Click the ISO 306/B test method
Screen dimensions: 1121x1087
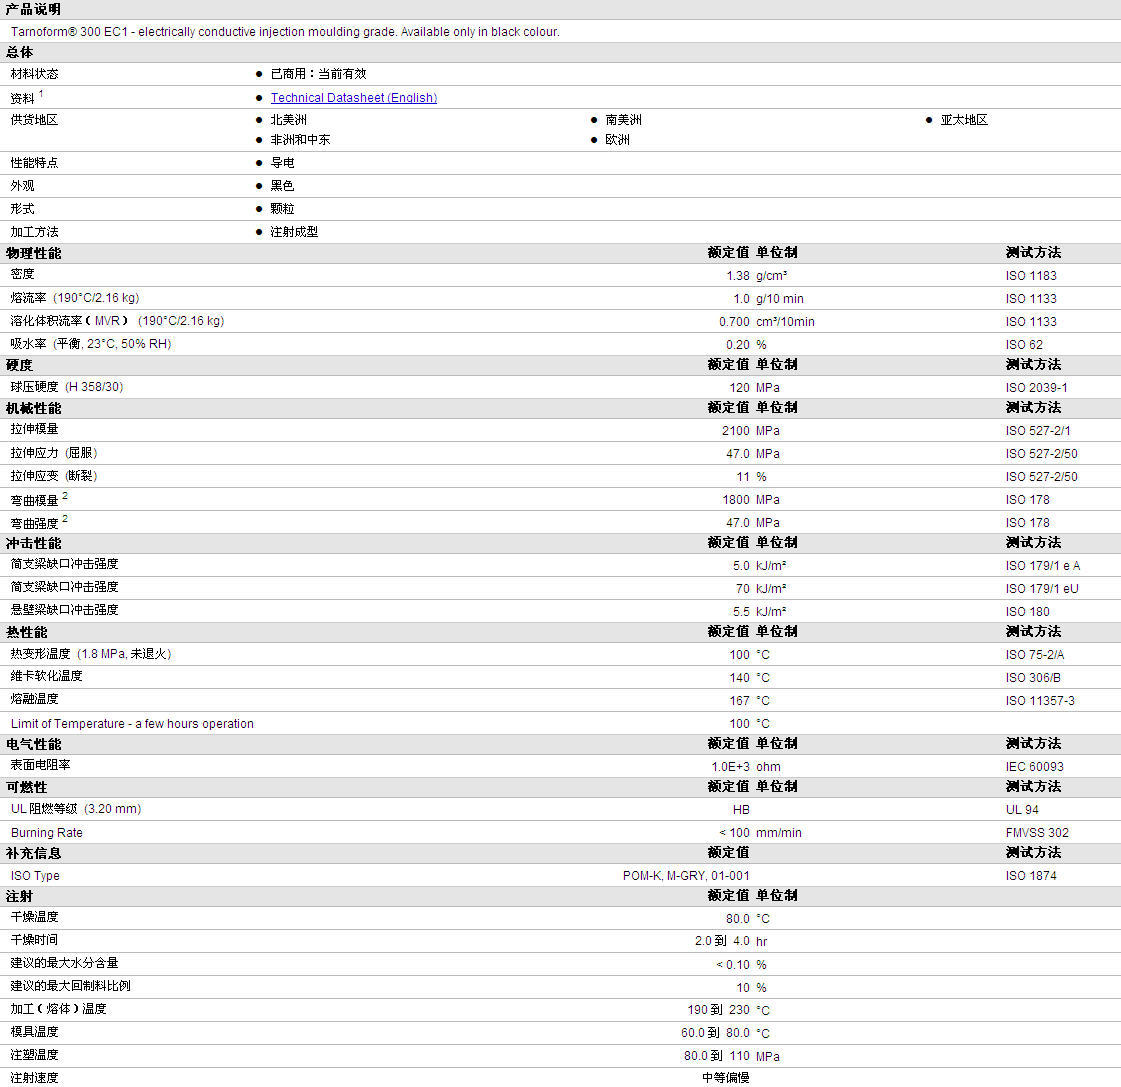tap(1033, 677)
